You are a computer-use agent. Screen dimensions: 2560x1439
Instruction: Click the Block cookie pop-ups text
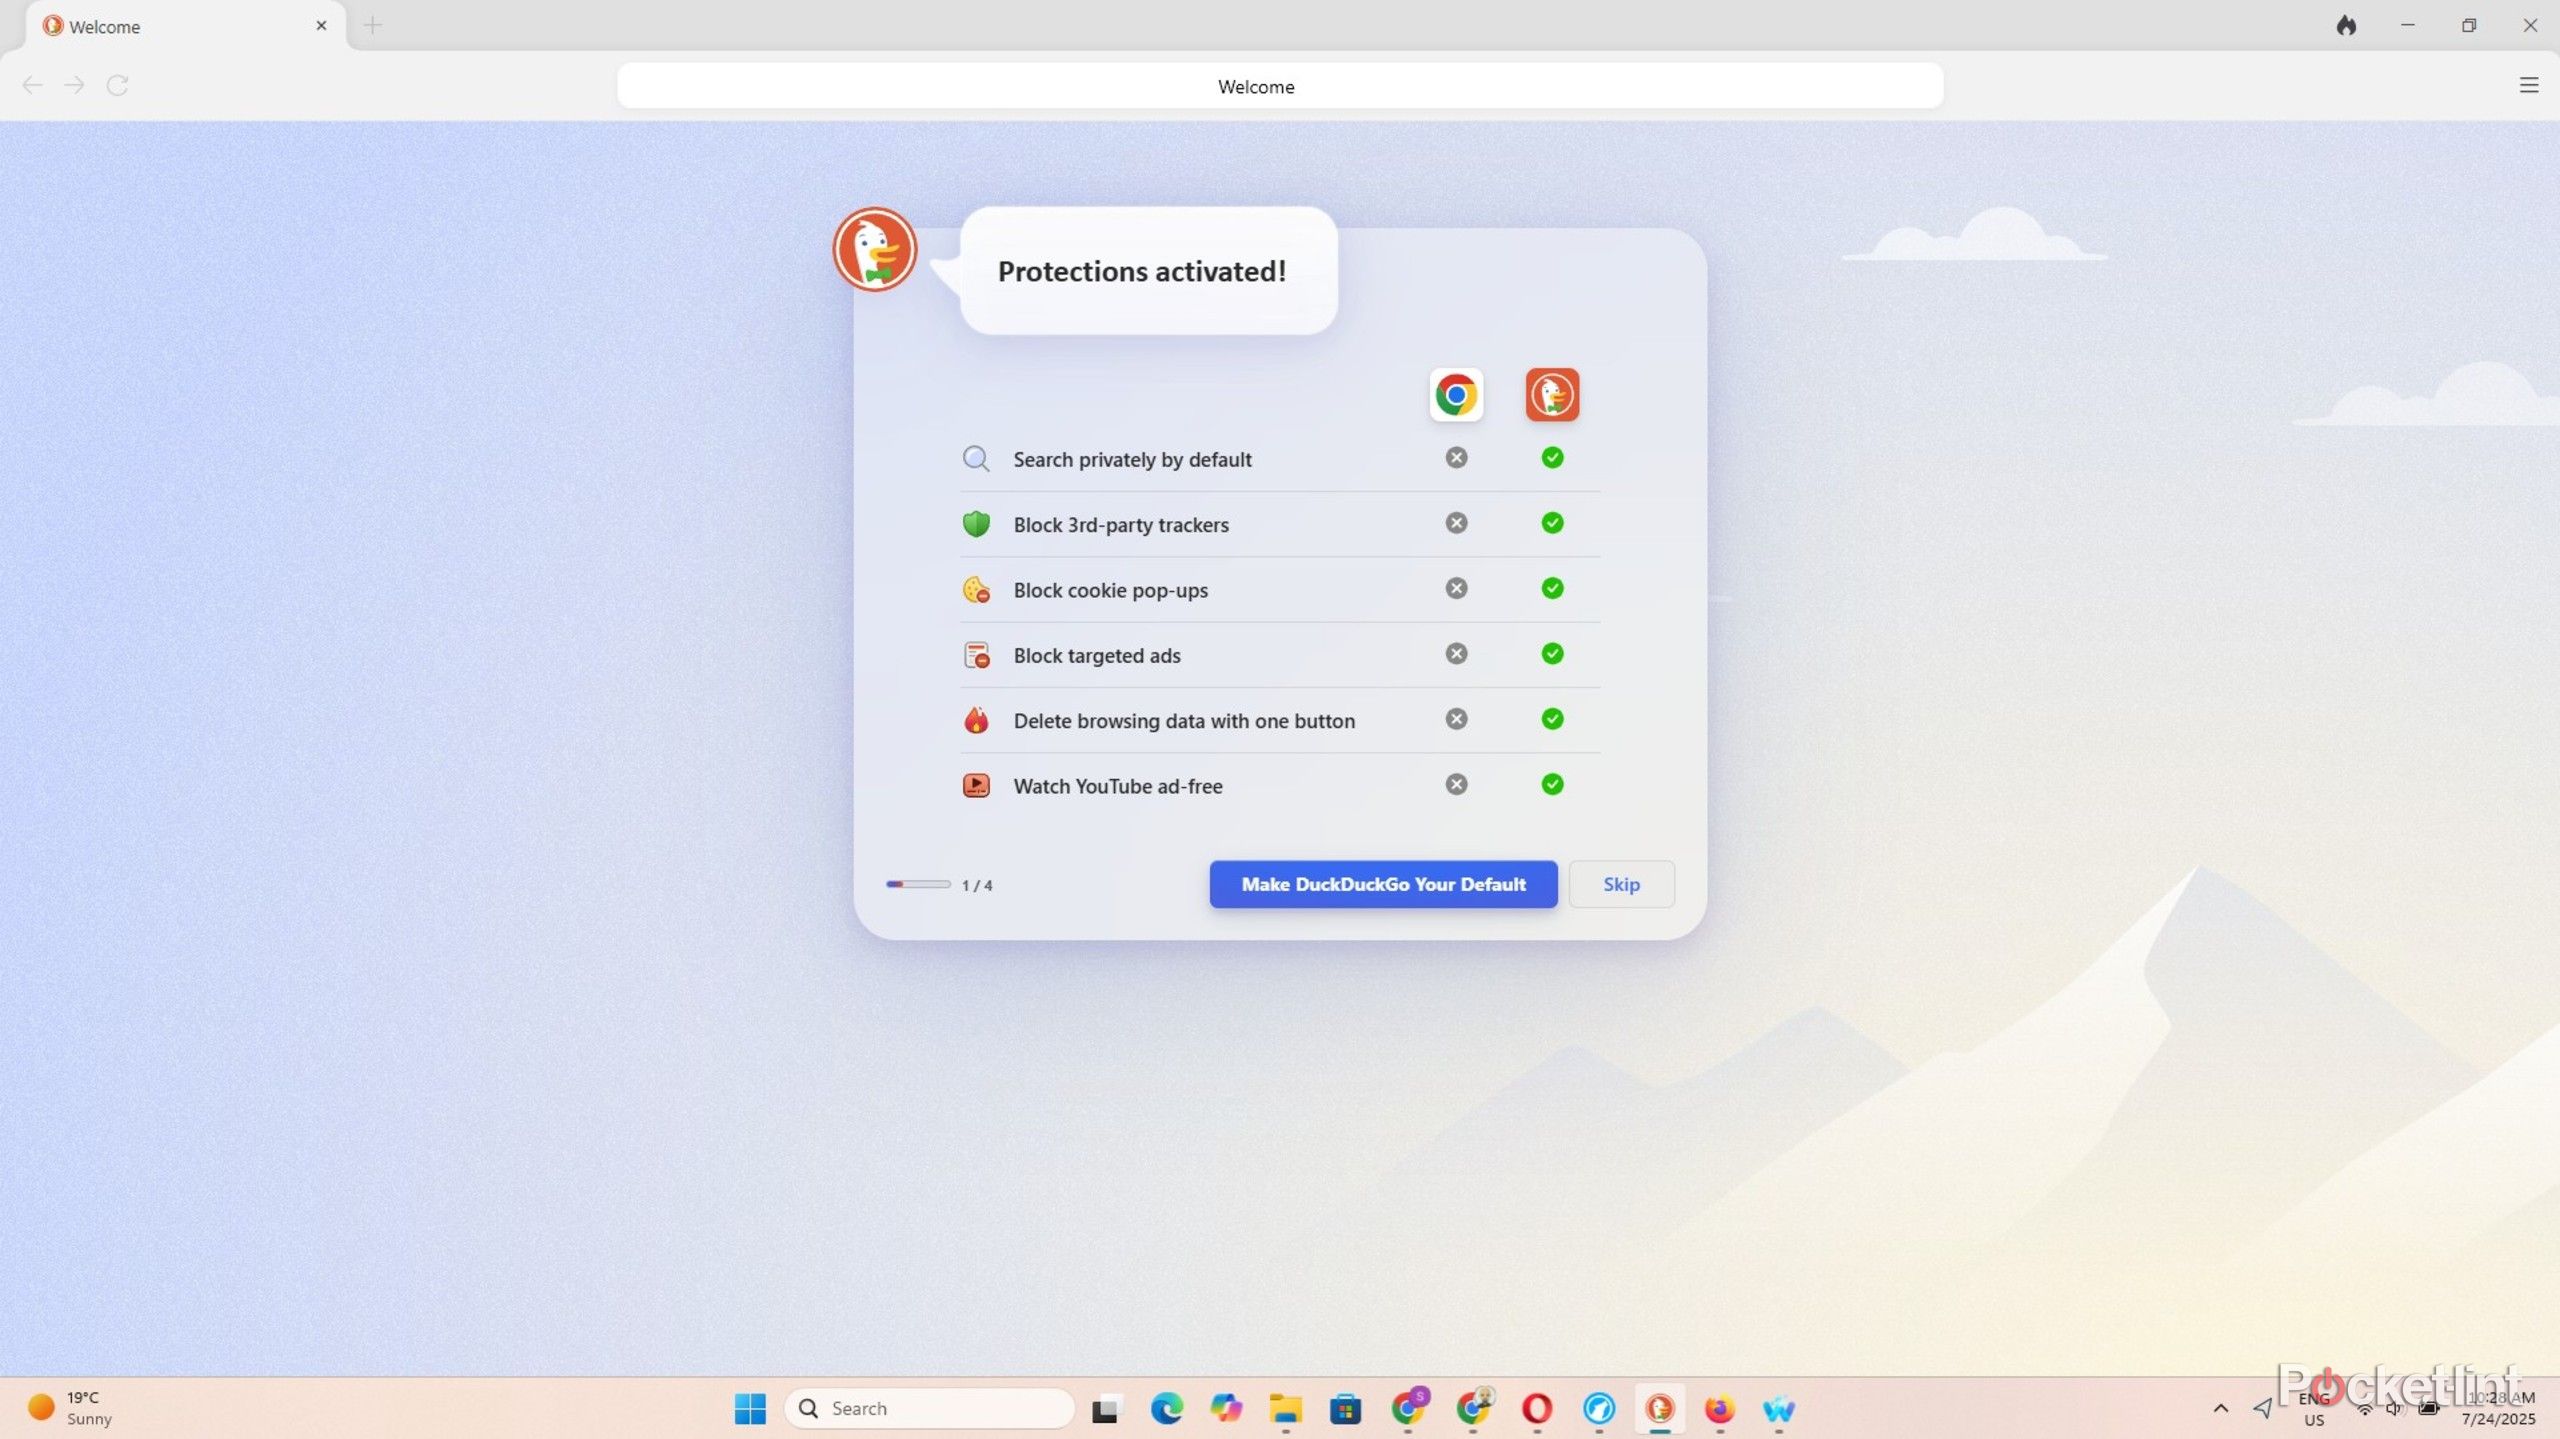pos(1110,590)
